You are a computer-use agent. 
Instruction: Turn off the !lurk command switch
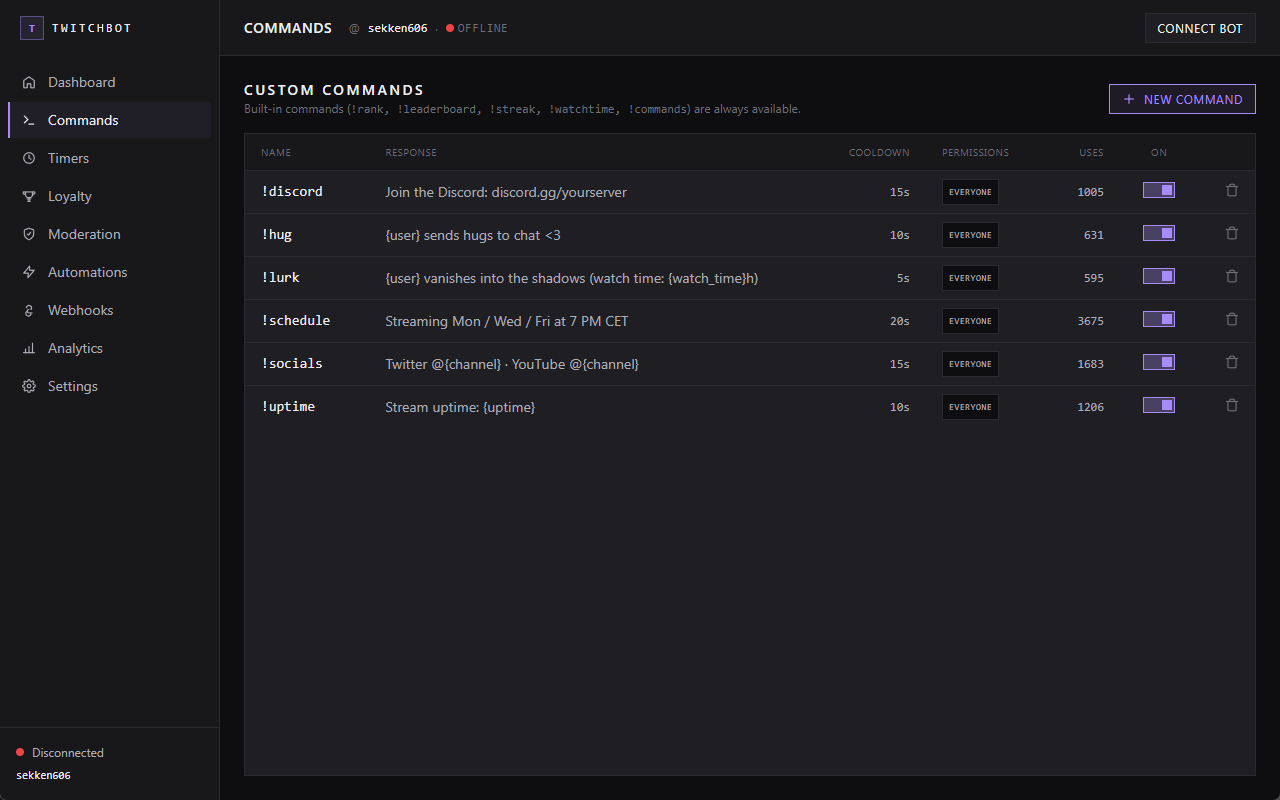[1159, 276]
